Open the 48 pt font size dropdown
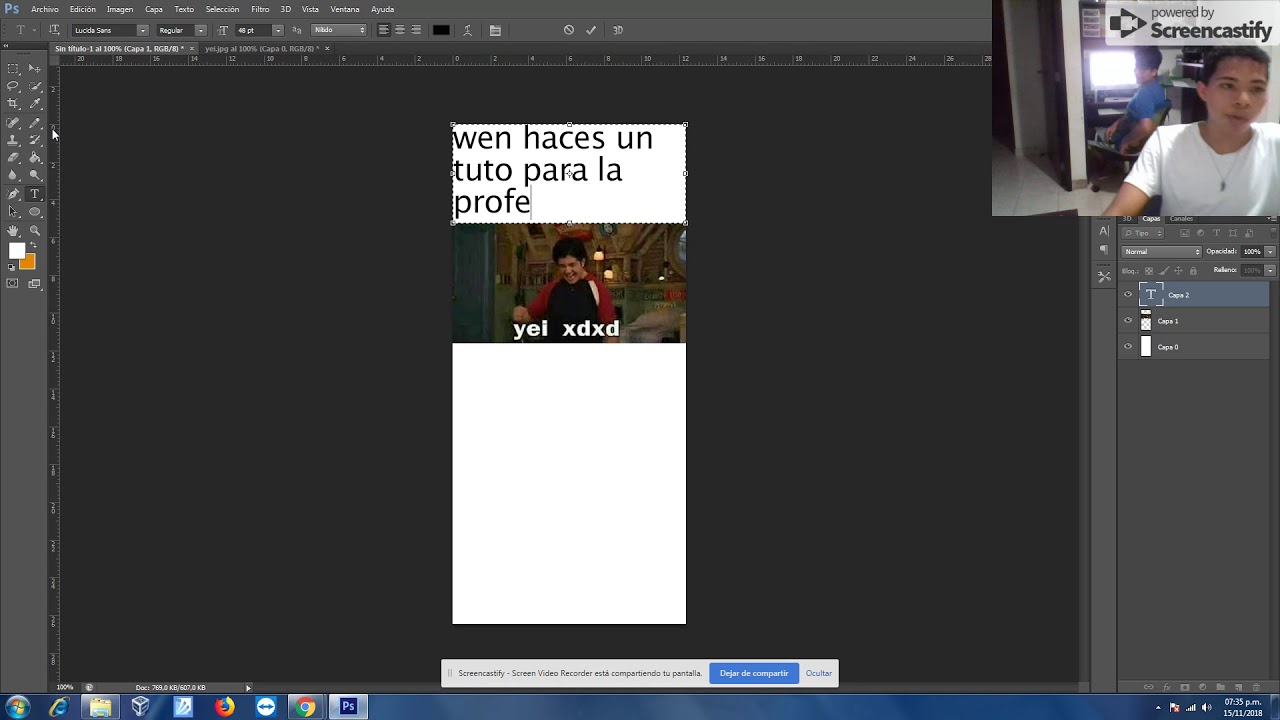This screenshot has width=1280, height=720. 277,30
